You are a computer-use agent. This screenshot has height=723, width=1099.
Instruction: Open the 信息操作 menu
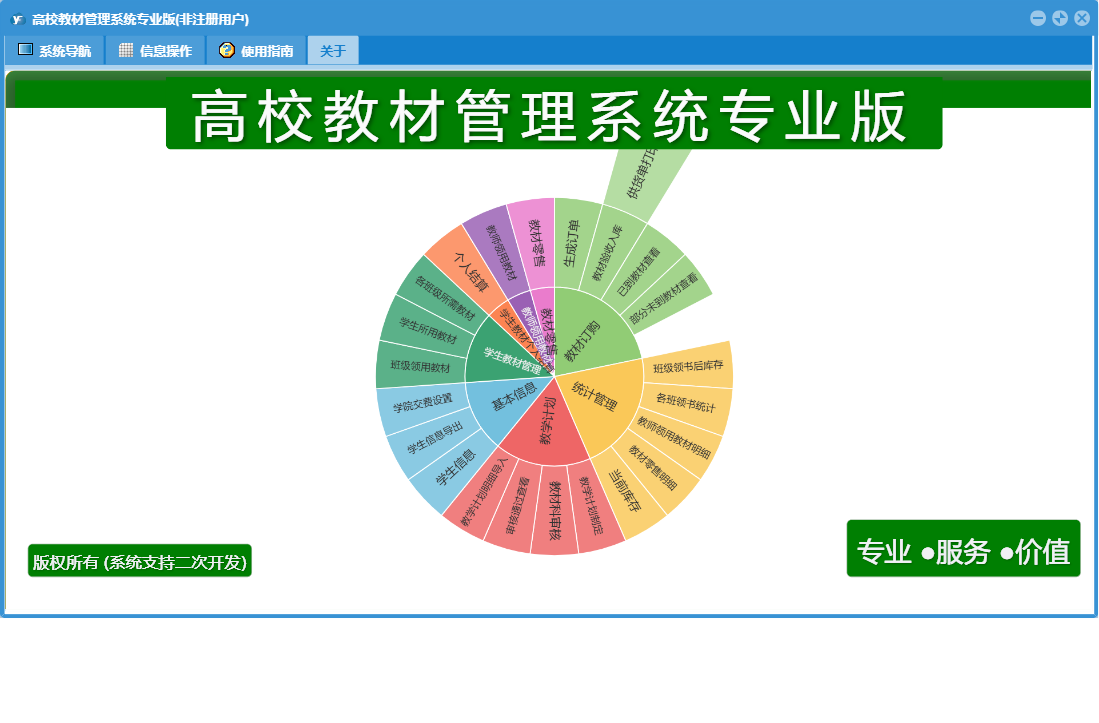tap(156, 50)
